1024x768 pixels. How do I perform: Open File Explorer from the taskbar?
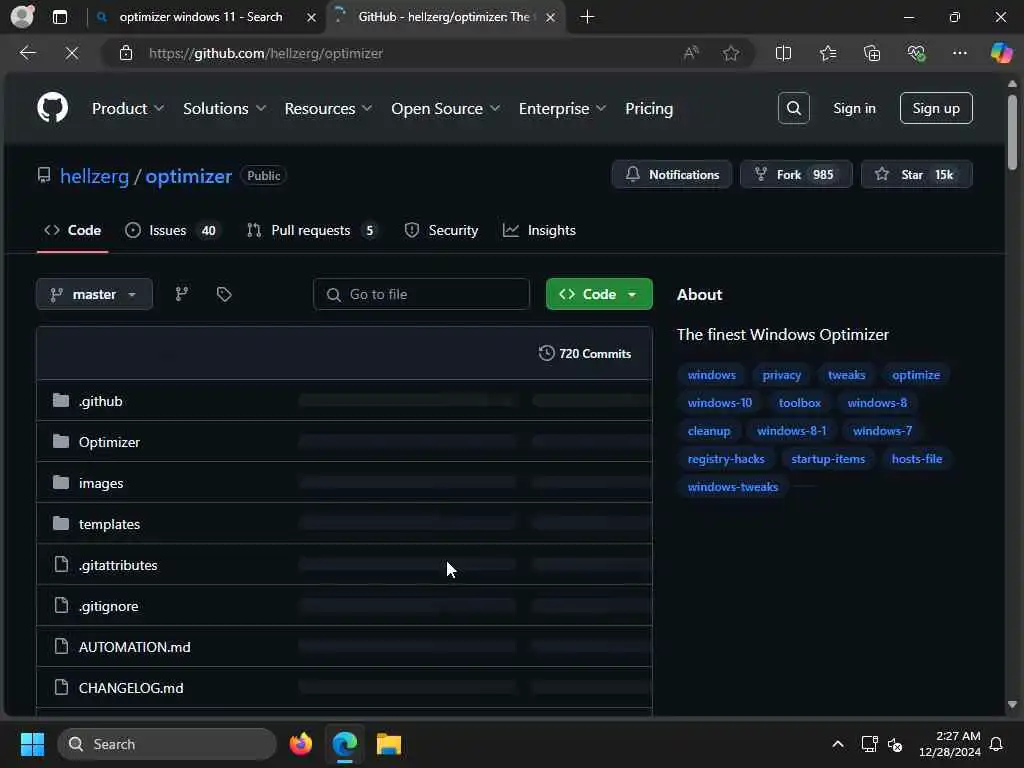click(389, 744)
